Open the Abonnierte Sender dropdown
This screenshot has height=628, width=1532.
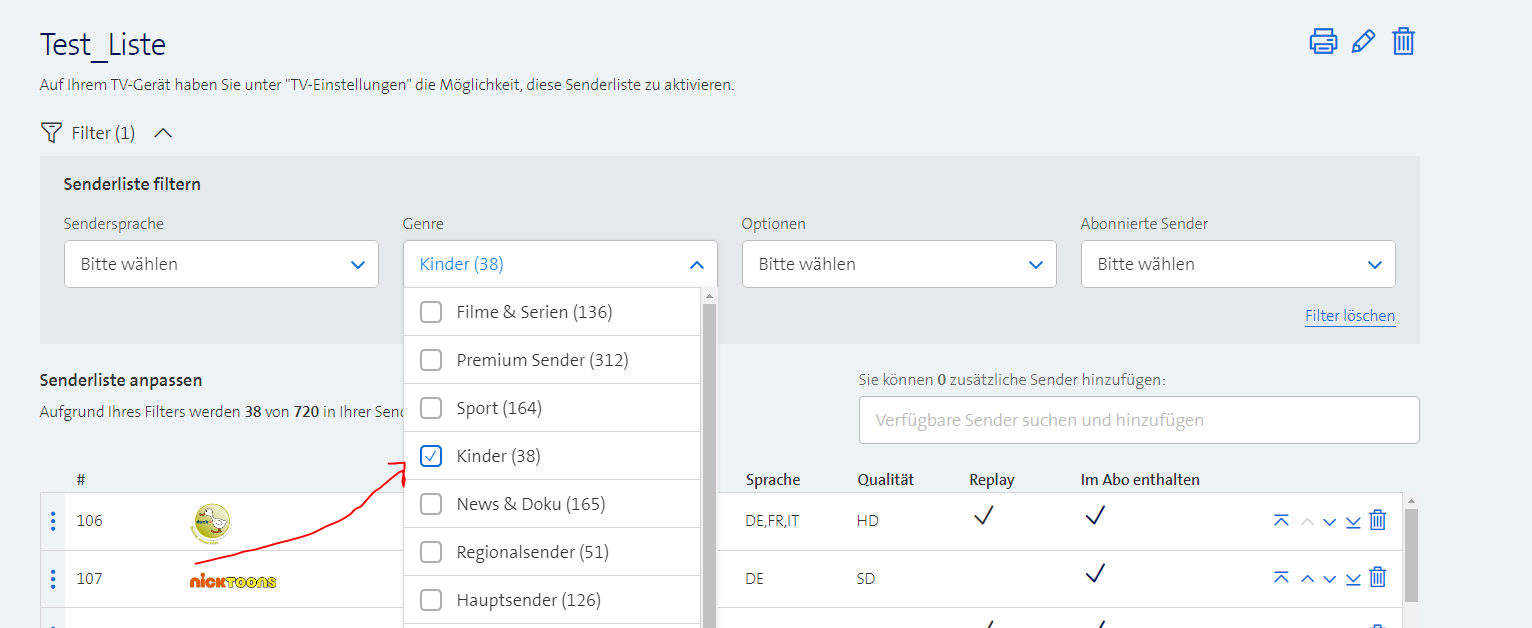tap(1237, 264)
